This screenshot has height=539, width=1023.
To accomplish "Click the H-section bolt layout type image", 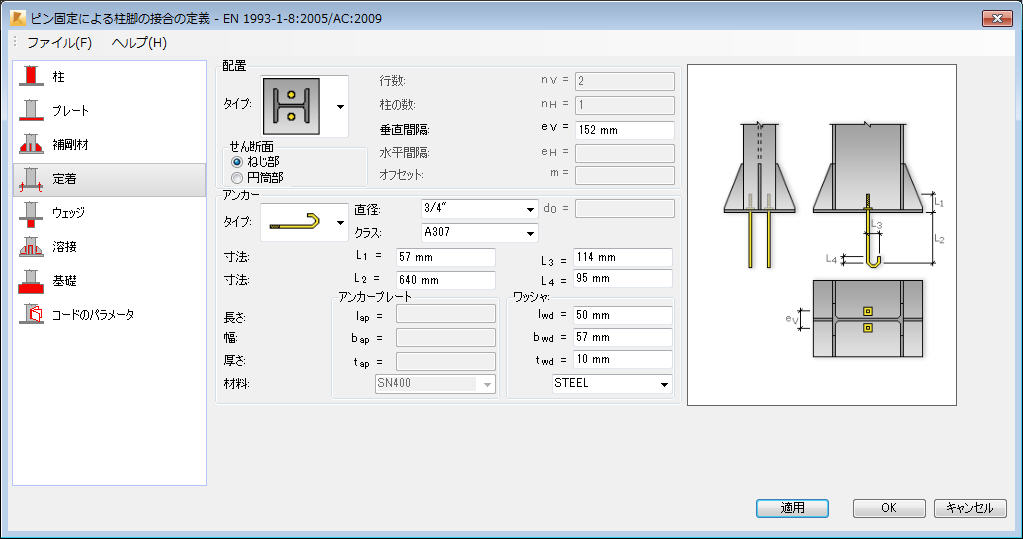I will click(291, 106).
